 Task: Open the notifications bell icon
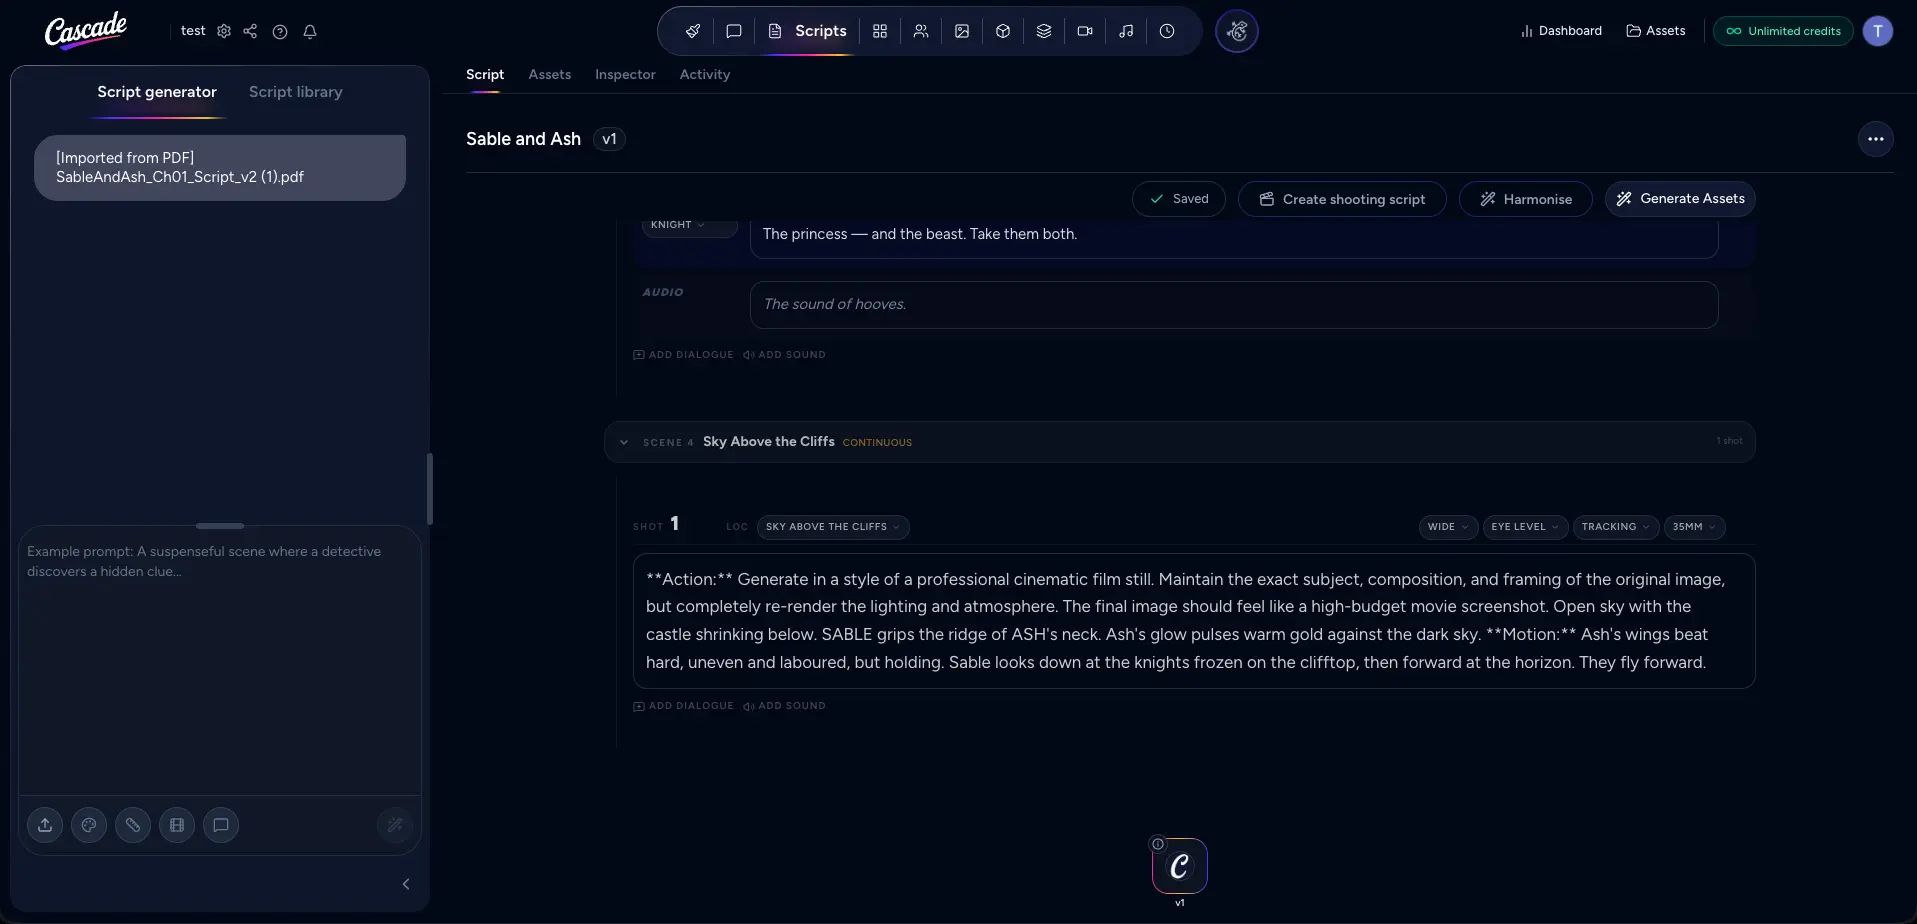pos(310,31)
